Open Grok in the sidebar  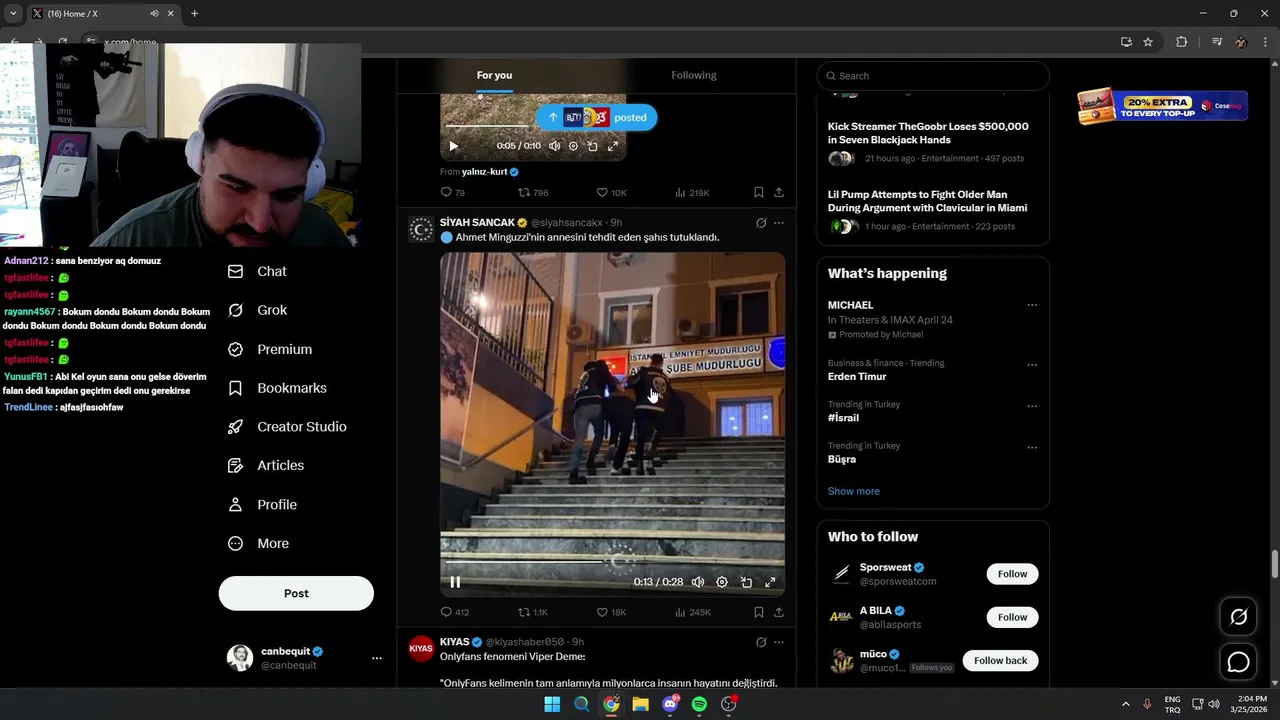257,310
